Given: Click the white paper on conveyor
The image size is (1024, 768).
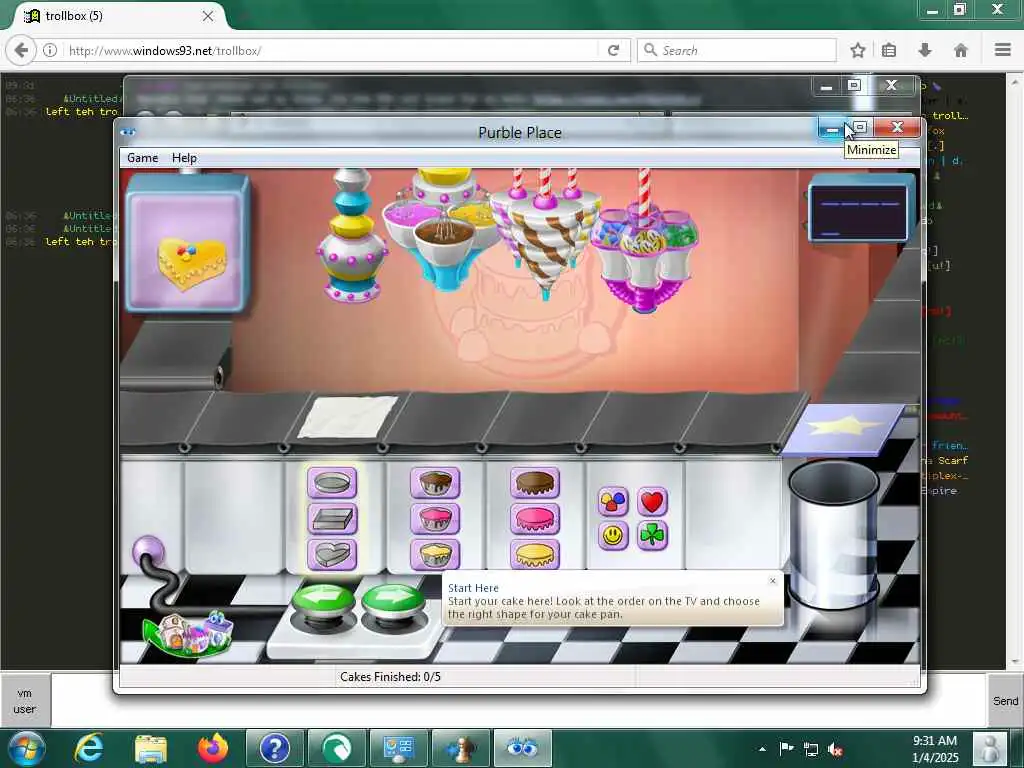Looking at the screenshot, I should click(348, 417).
